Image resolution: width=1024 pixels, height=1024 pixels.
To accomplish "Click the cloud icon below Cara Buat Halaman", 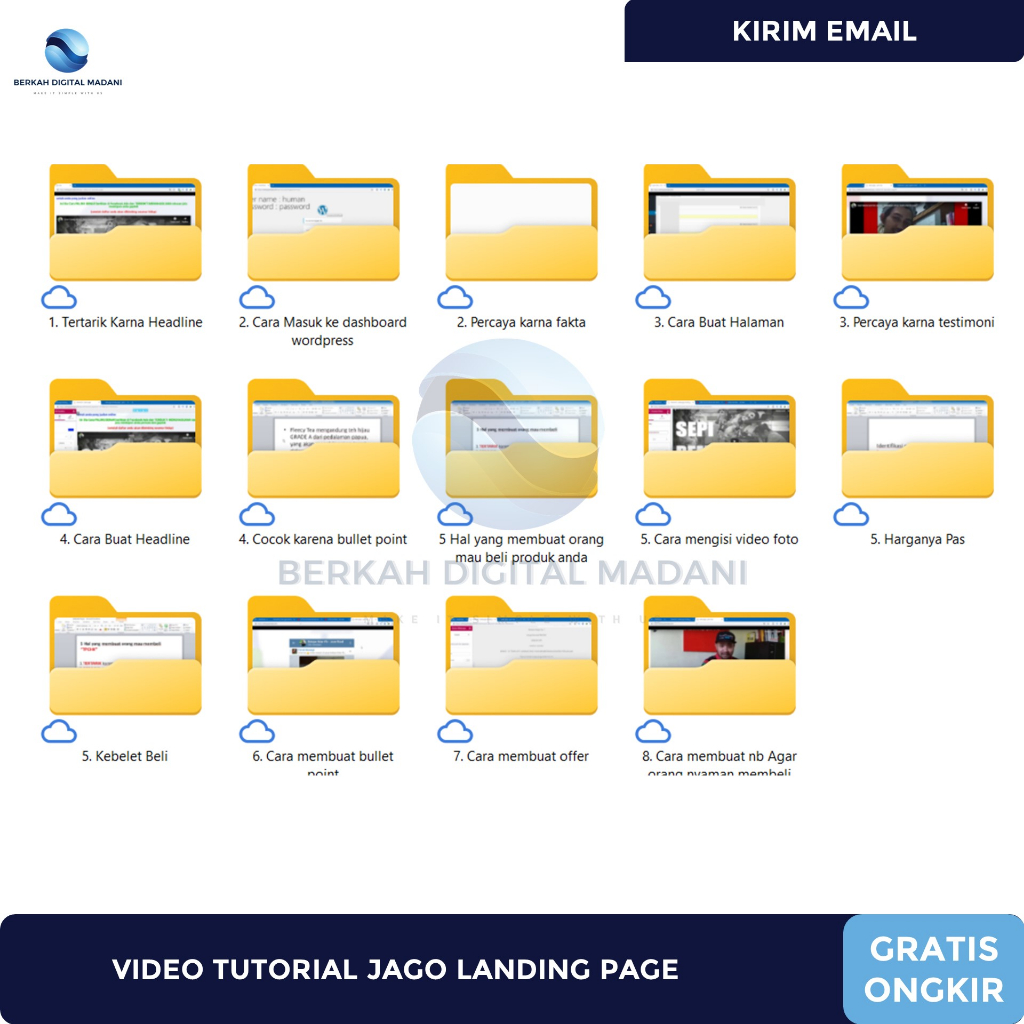I will coord(653,298).
